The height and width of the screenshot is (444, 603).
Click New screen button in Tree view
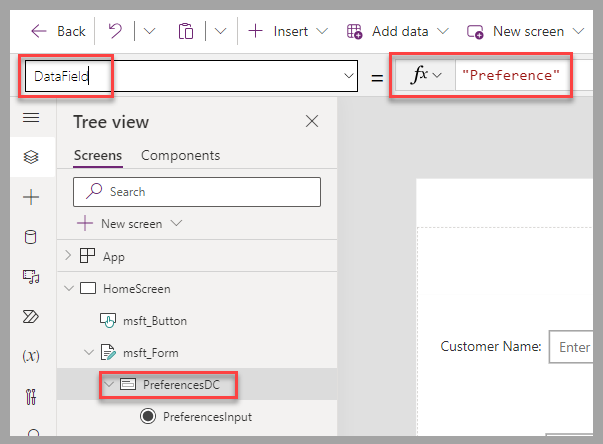(x=131, y=224)
